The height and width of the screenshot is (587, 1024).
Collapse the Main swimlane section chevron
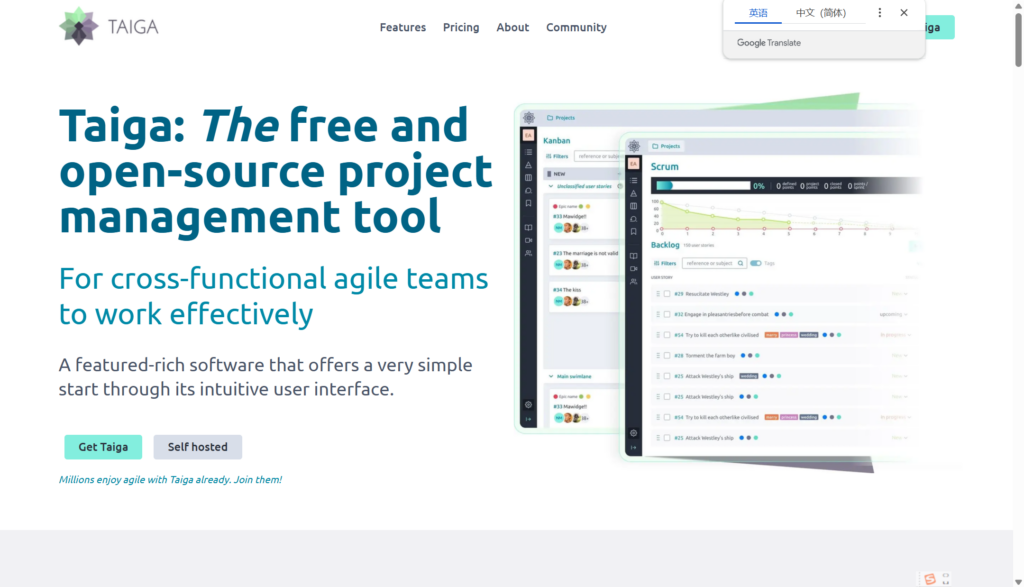tap(549, 376)
